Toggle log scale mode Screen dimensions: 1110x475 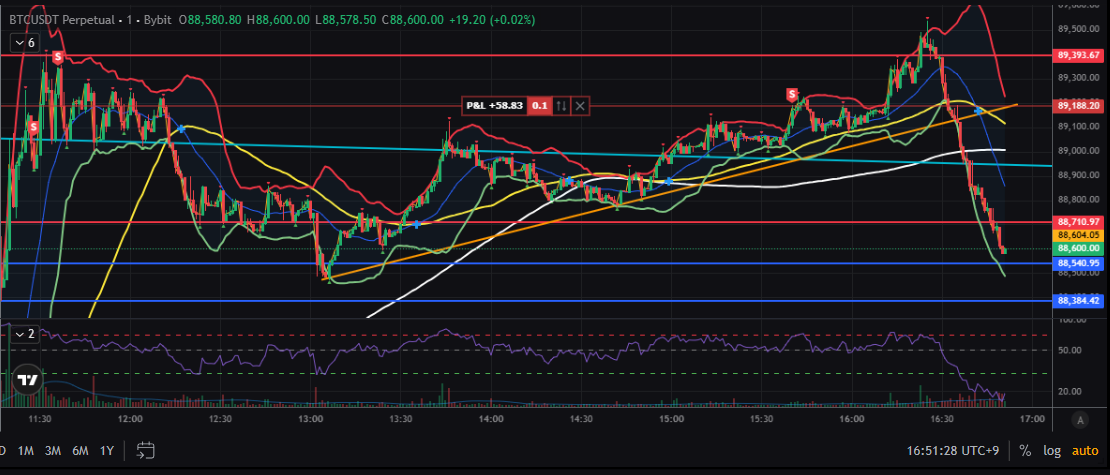1053,450
